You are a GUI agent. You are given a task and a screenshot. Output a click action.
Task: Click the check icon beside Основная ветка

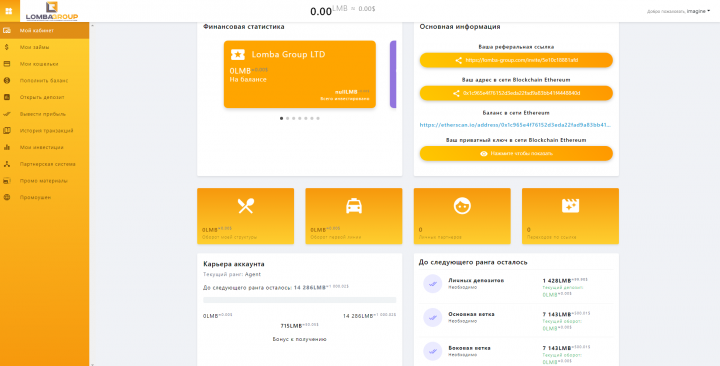coord(433,317)
